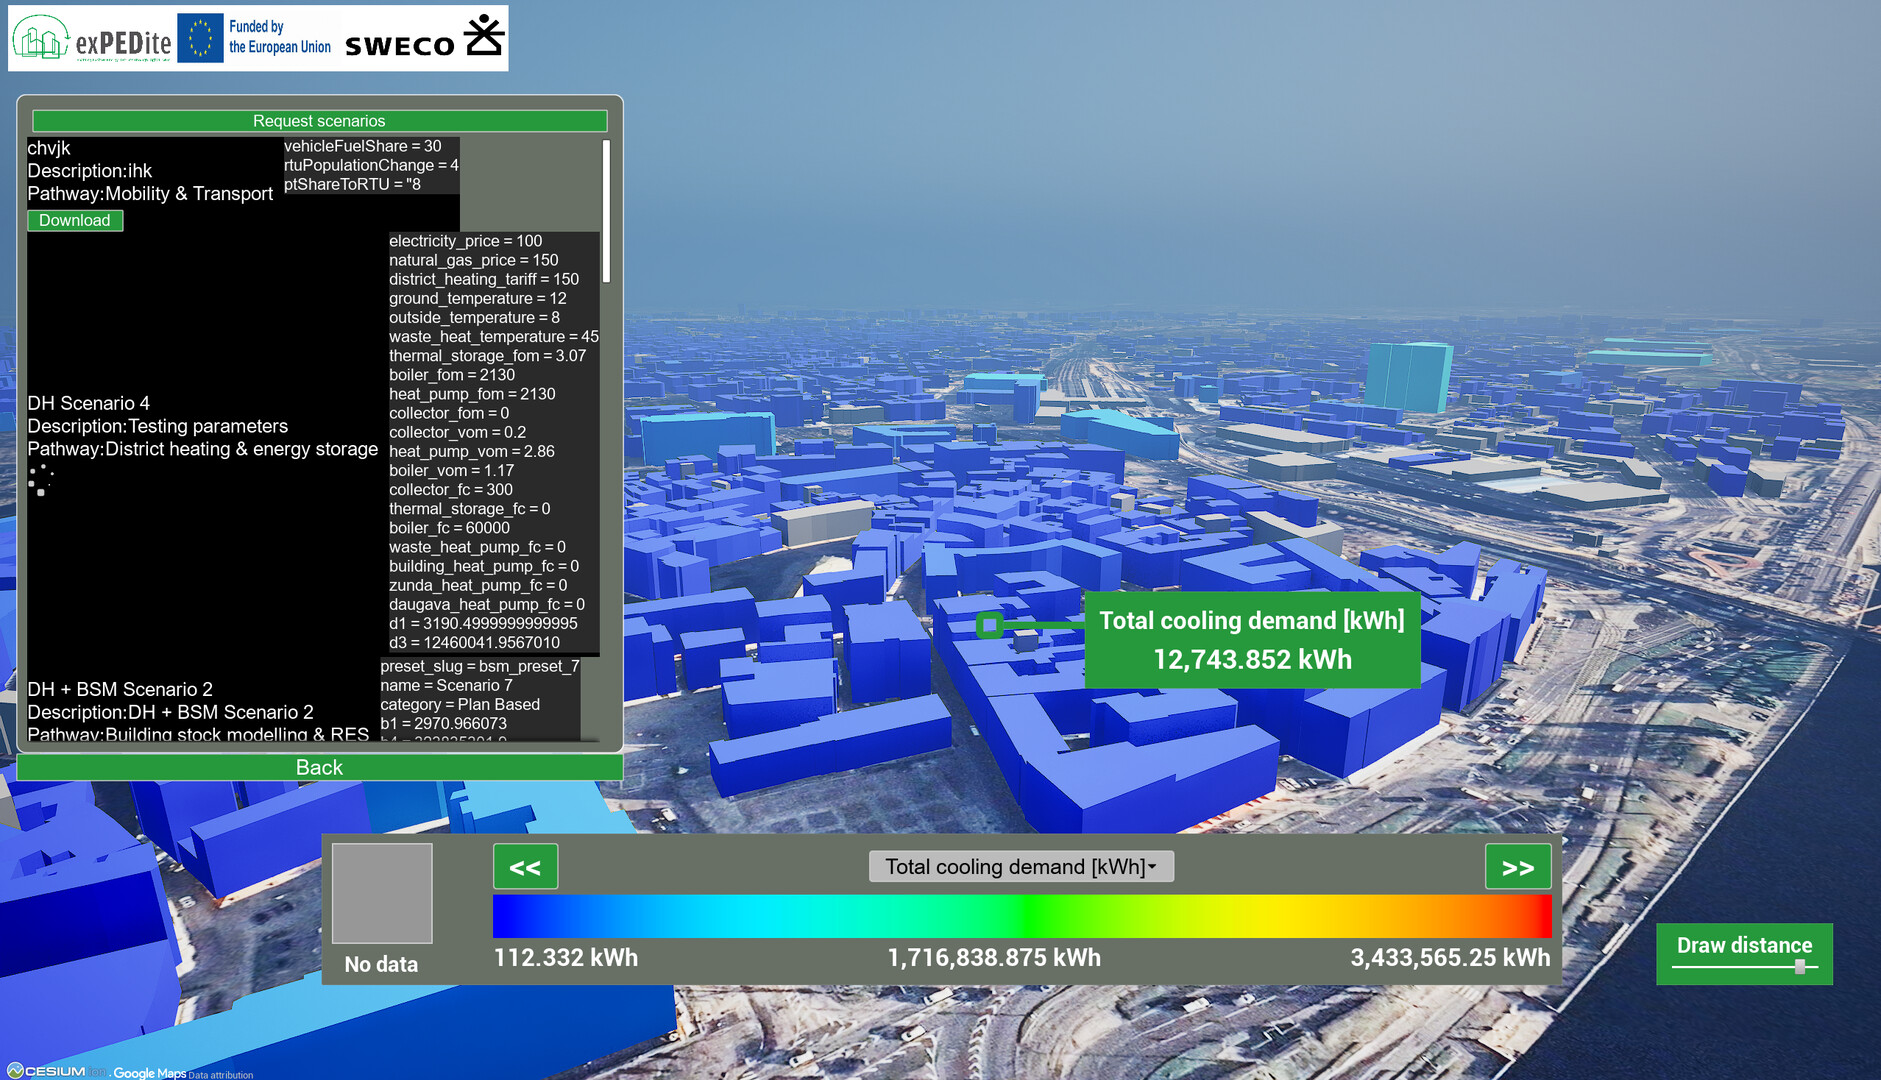Viewport: 1881px width, 1080px height.
Task: Click 'waste_heat_temperature = 45' parameter
Action: (x=493, y=337)
